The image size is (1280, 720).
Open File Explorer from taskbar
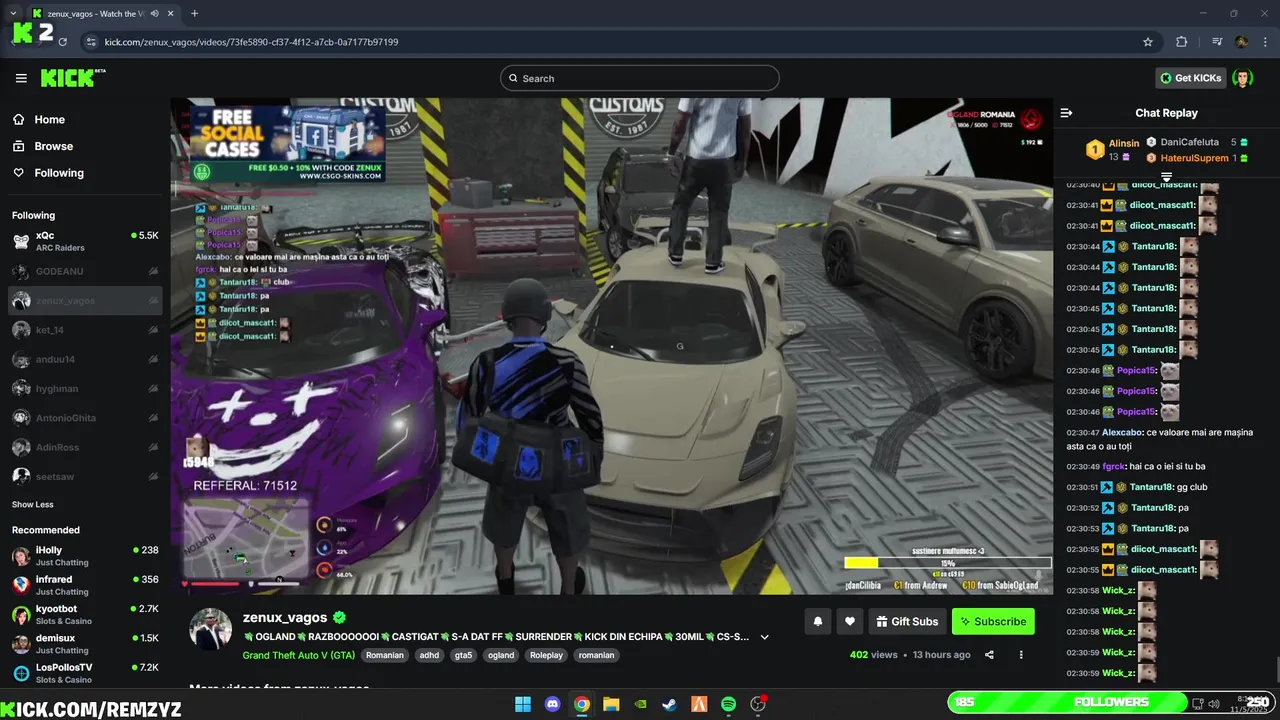pyautogui.click(x=611, y=704)
